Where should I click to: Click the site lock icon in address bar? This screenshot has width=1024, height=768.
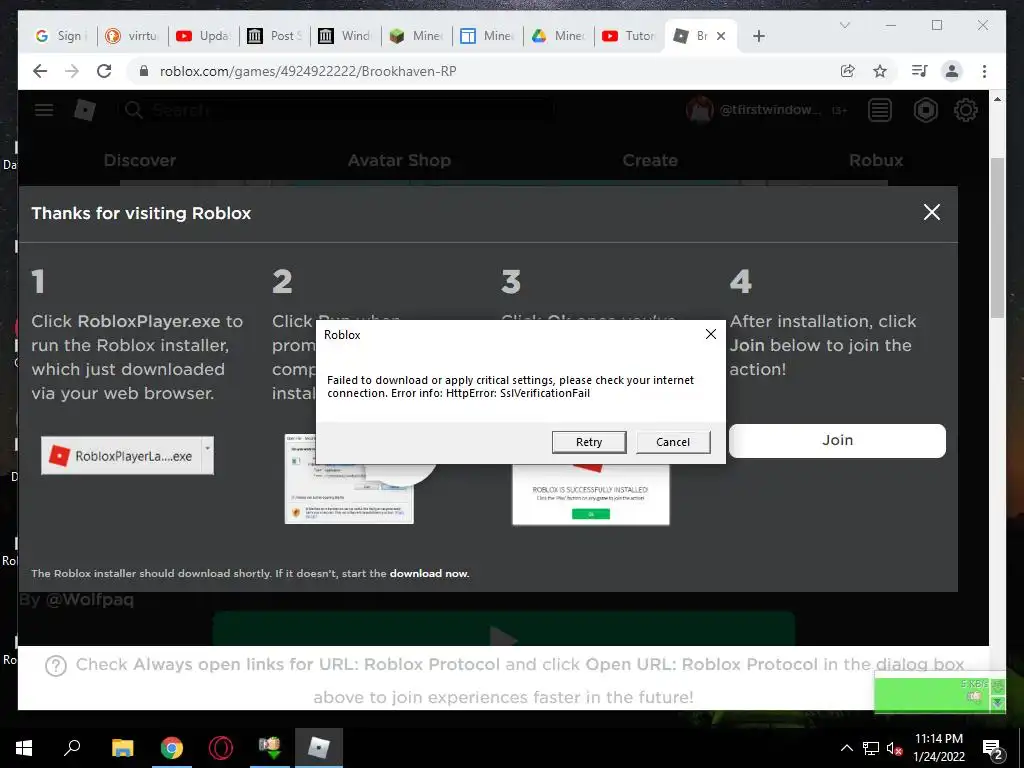point(144,71)
